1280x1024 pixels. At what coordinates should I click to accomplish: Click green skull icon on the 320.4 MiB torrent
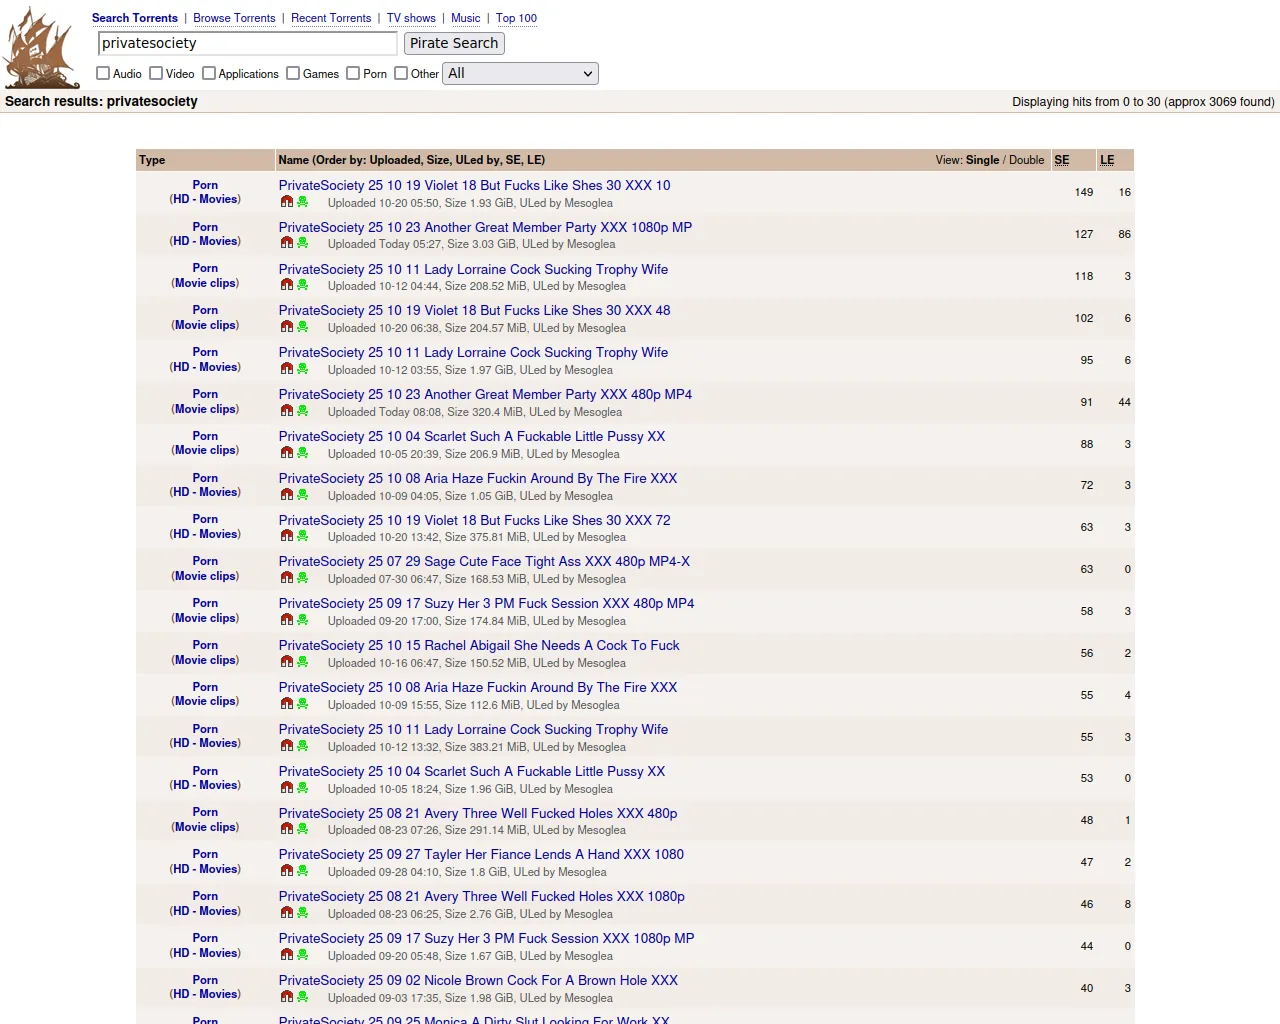point(302,411)
